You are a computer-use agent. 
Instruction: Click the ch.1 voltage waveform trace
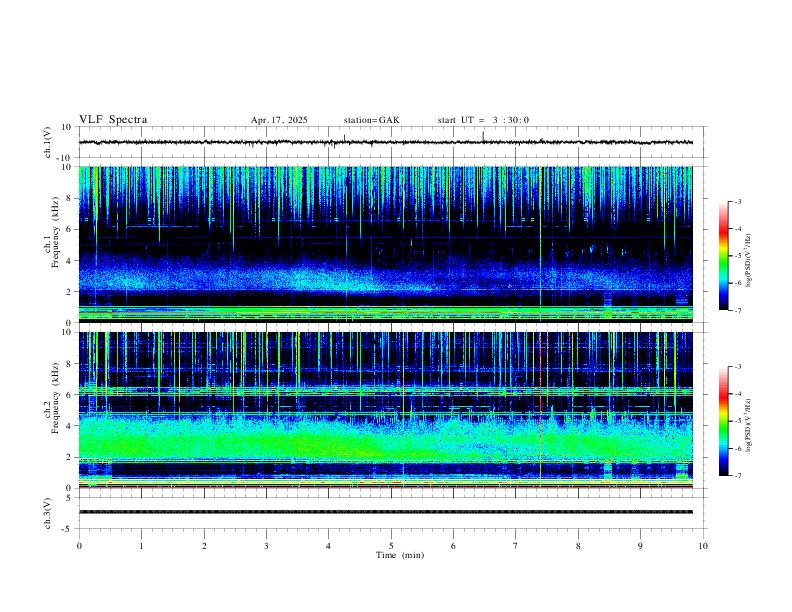point(386,142)
